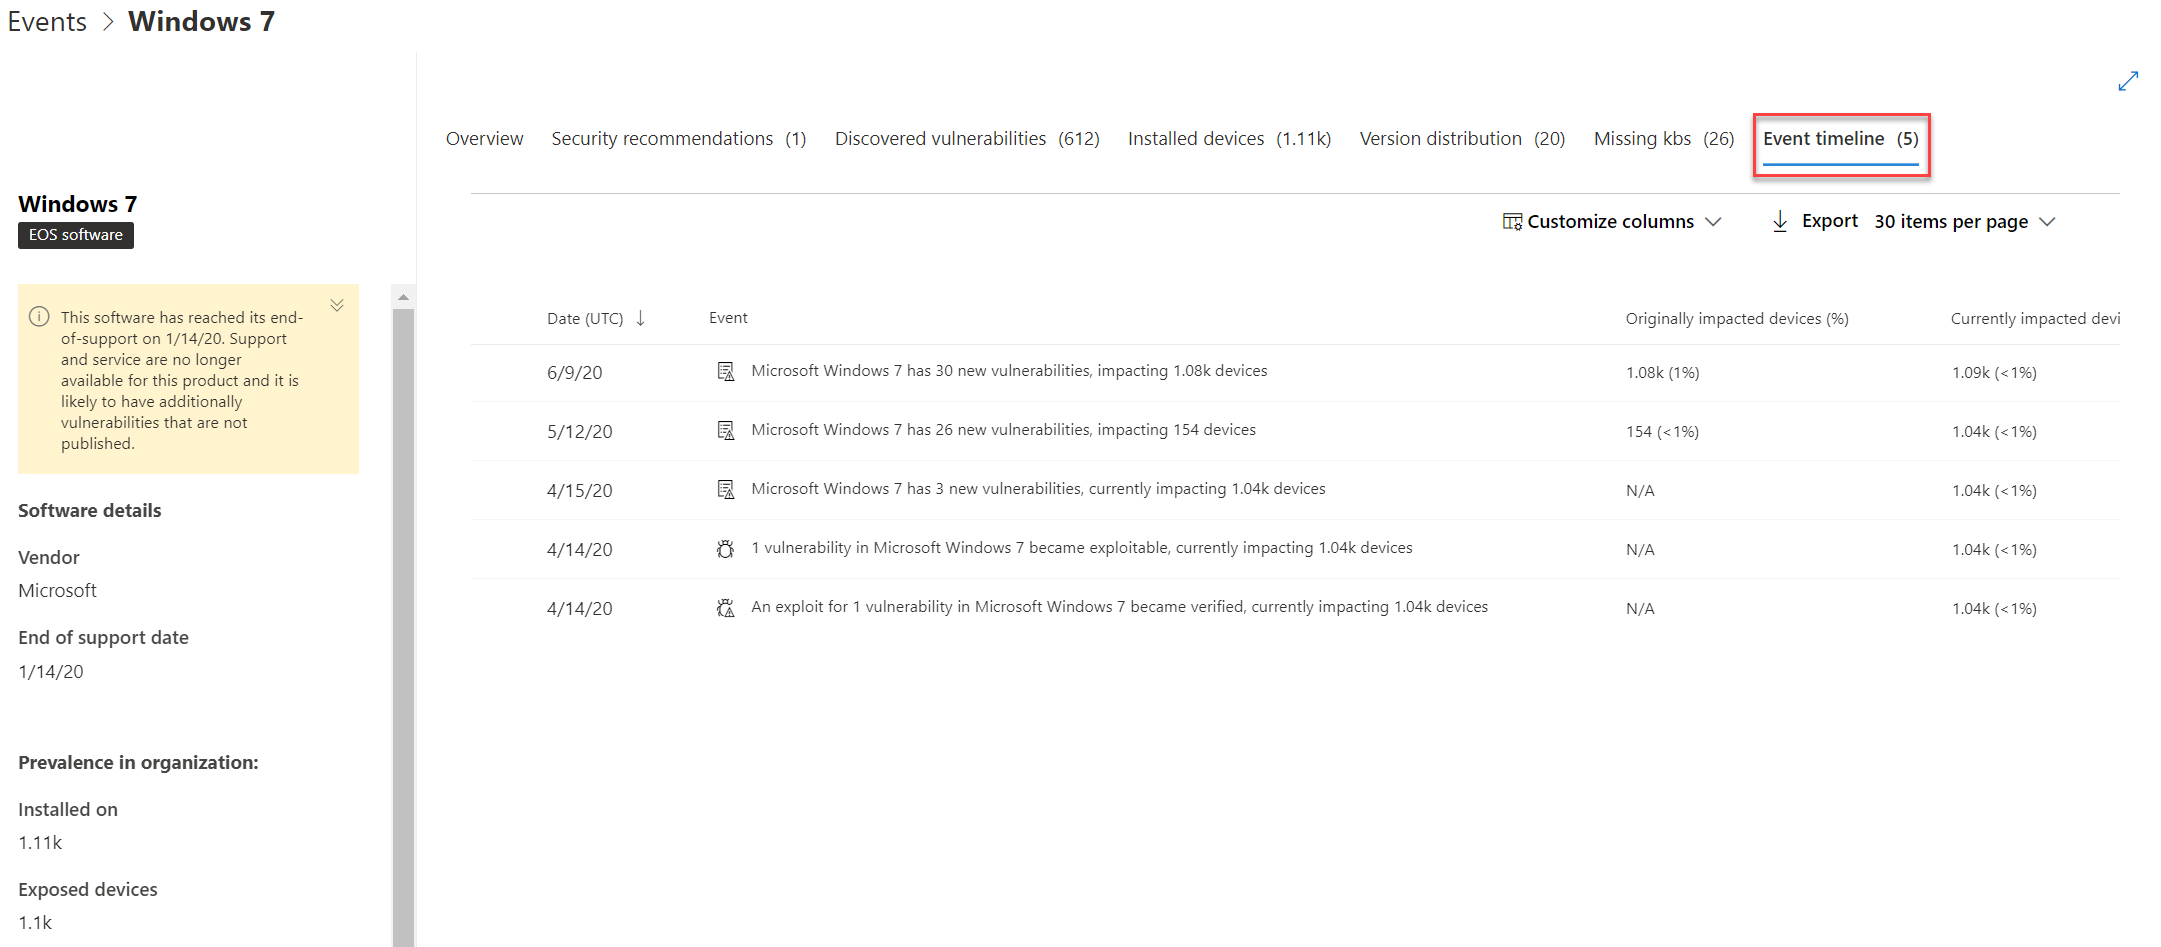Collapse the end-of-support warning banner
2161x947 pixels.
click(x=337, y=305)
